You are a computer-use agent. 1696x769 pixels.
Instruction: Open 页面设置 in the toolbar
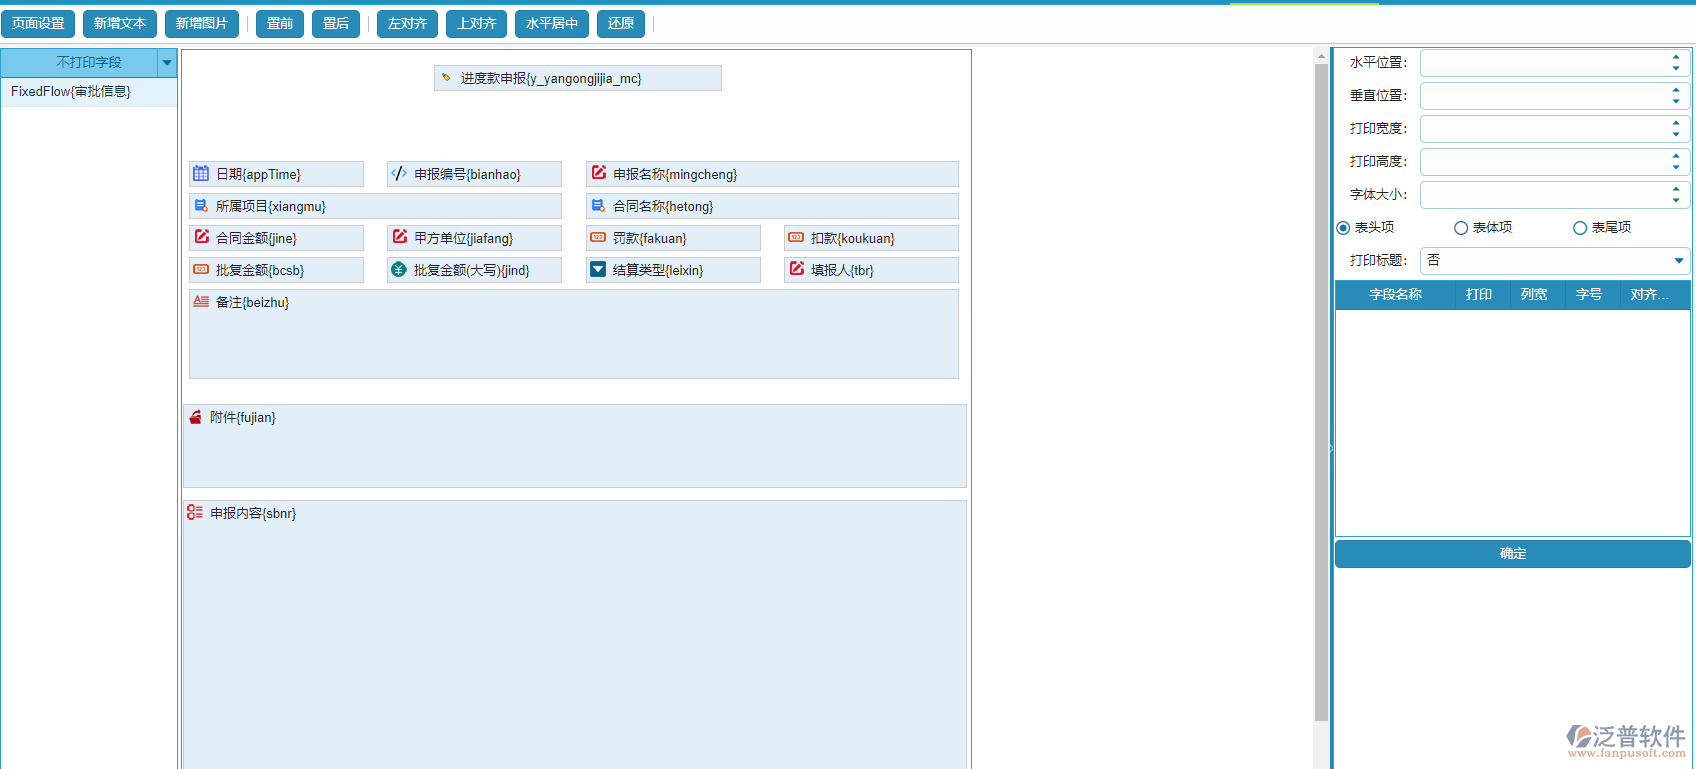[38, 23]
